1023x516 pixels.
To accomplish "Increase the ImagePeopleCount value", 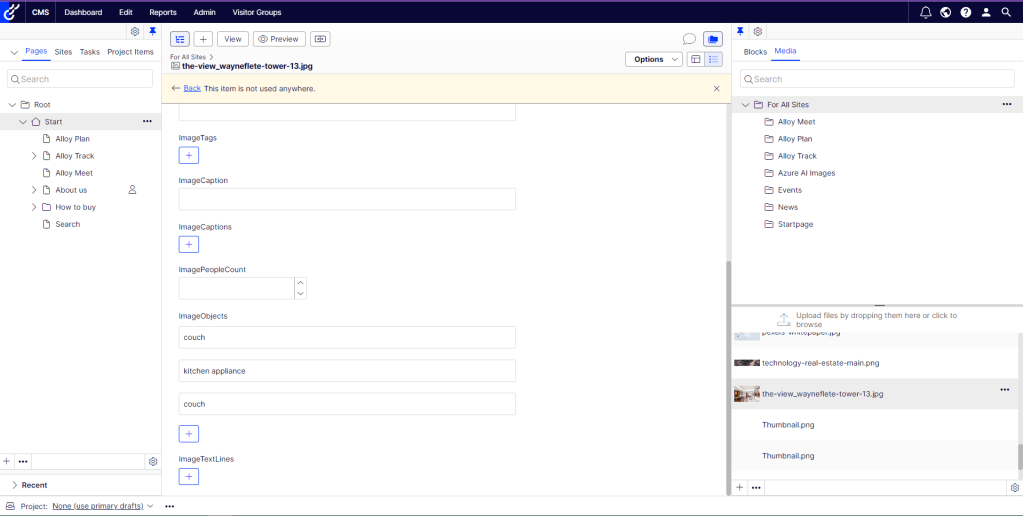I will click(301, 283).
